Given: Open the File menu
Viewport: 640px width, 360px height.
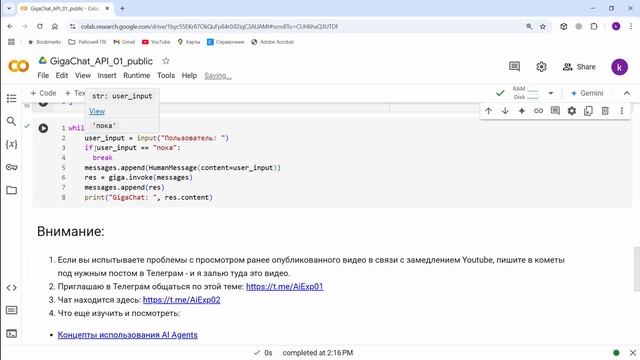Looking at the screenshot, I should 43,76.
